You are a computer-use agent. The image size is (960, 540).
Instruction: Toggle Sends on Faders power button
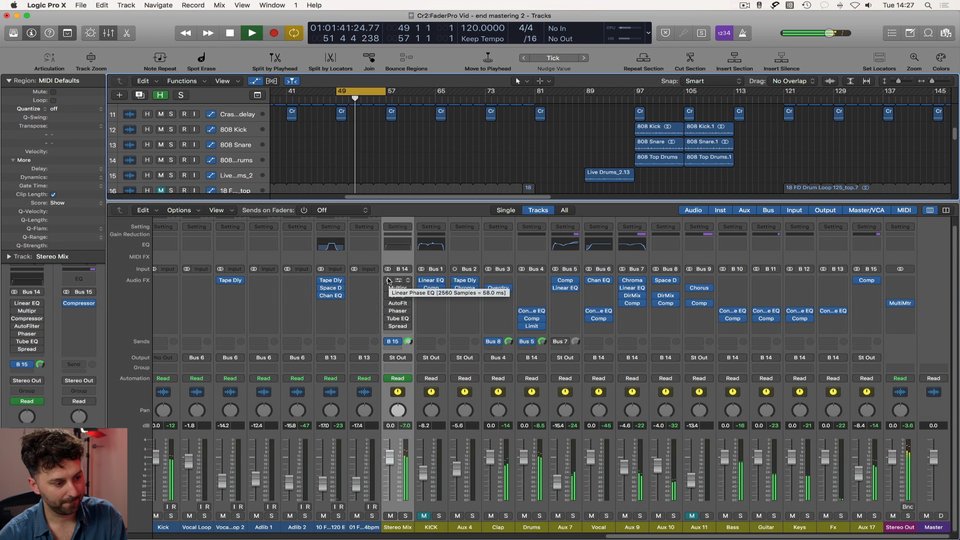[x=304, y=210]
